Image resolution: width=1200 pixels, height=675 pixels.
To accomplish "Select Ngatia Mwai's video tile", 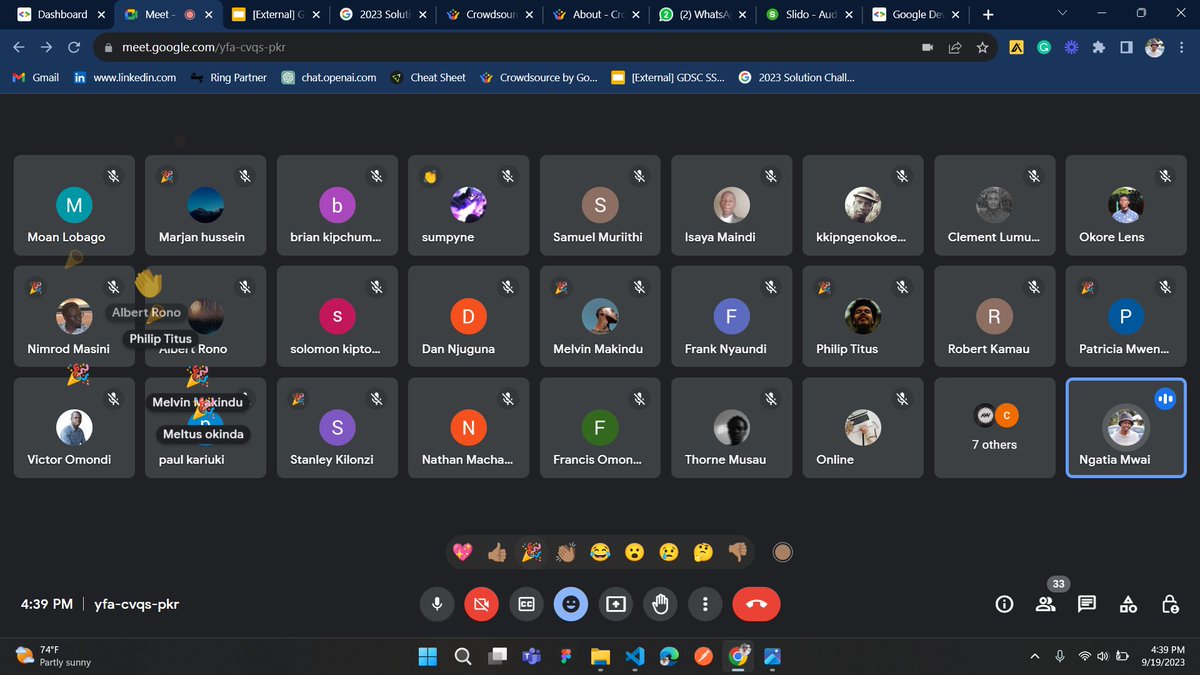I will click(x=1126, y=427).
